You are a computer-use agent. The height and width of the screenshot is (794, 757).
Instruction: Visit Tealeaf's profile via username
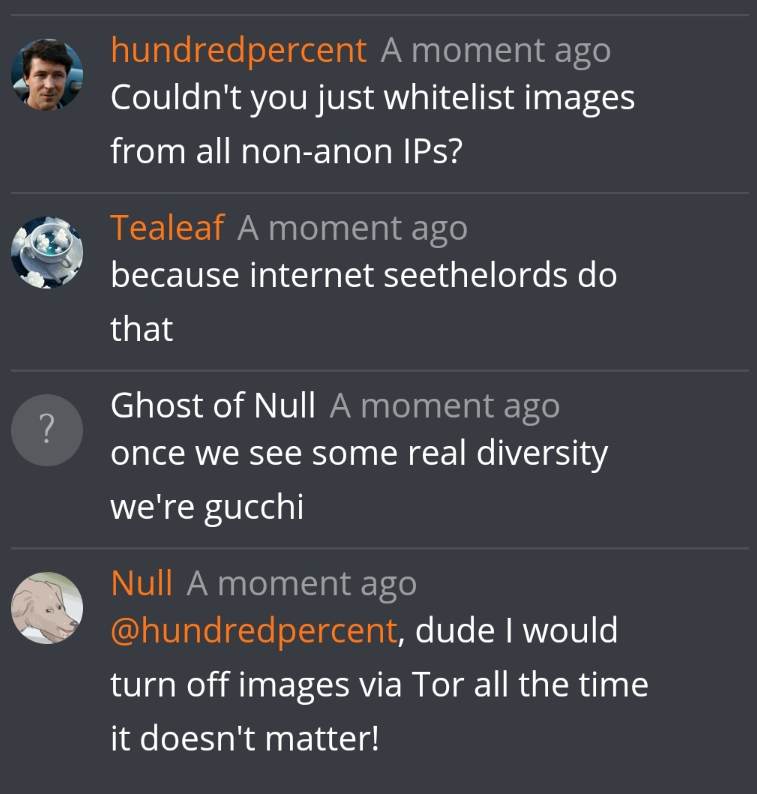click(x=167, y=228)
